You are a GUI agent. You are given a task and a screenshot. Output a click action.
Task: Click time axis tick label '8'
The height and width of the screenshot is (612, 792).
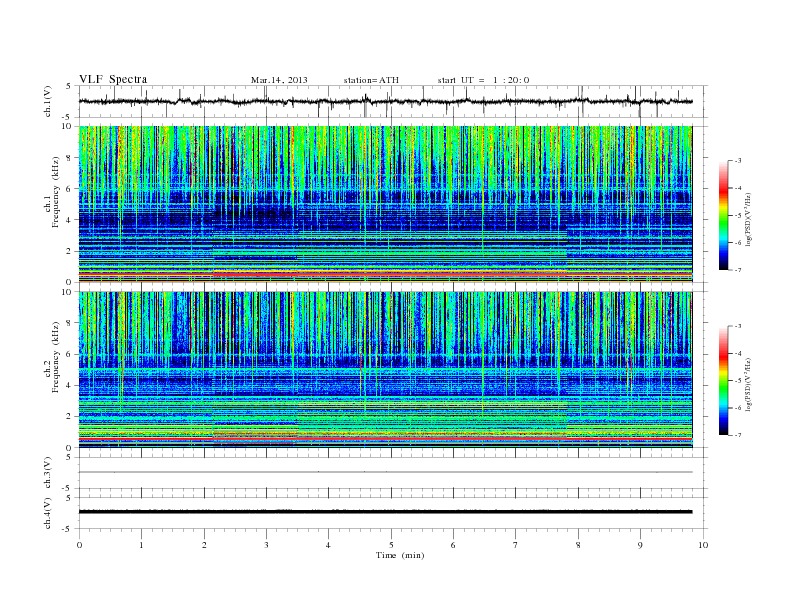coord(578,545)
